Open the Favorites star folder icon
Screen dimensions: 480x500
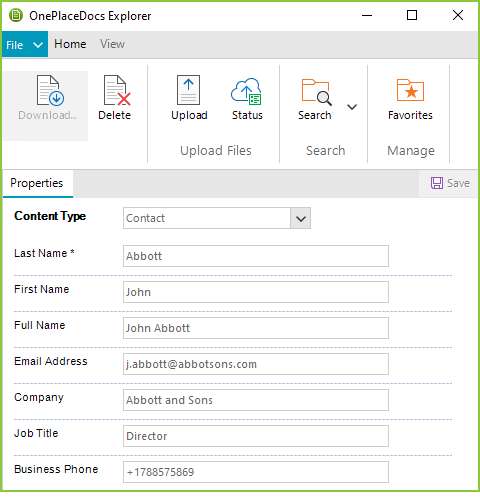(x=410, y=90)
